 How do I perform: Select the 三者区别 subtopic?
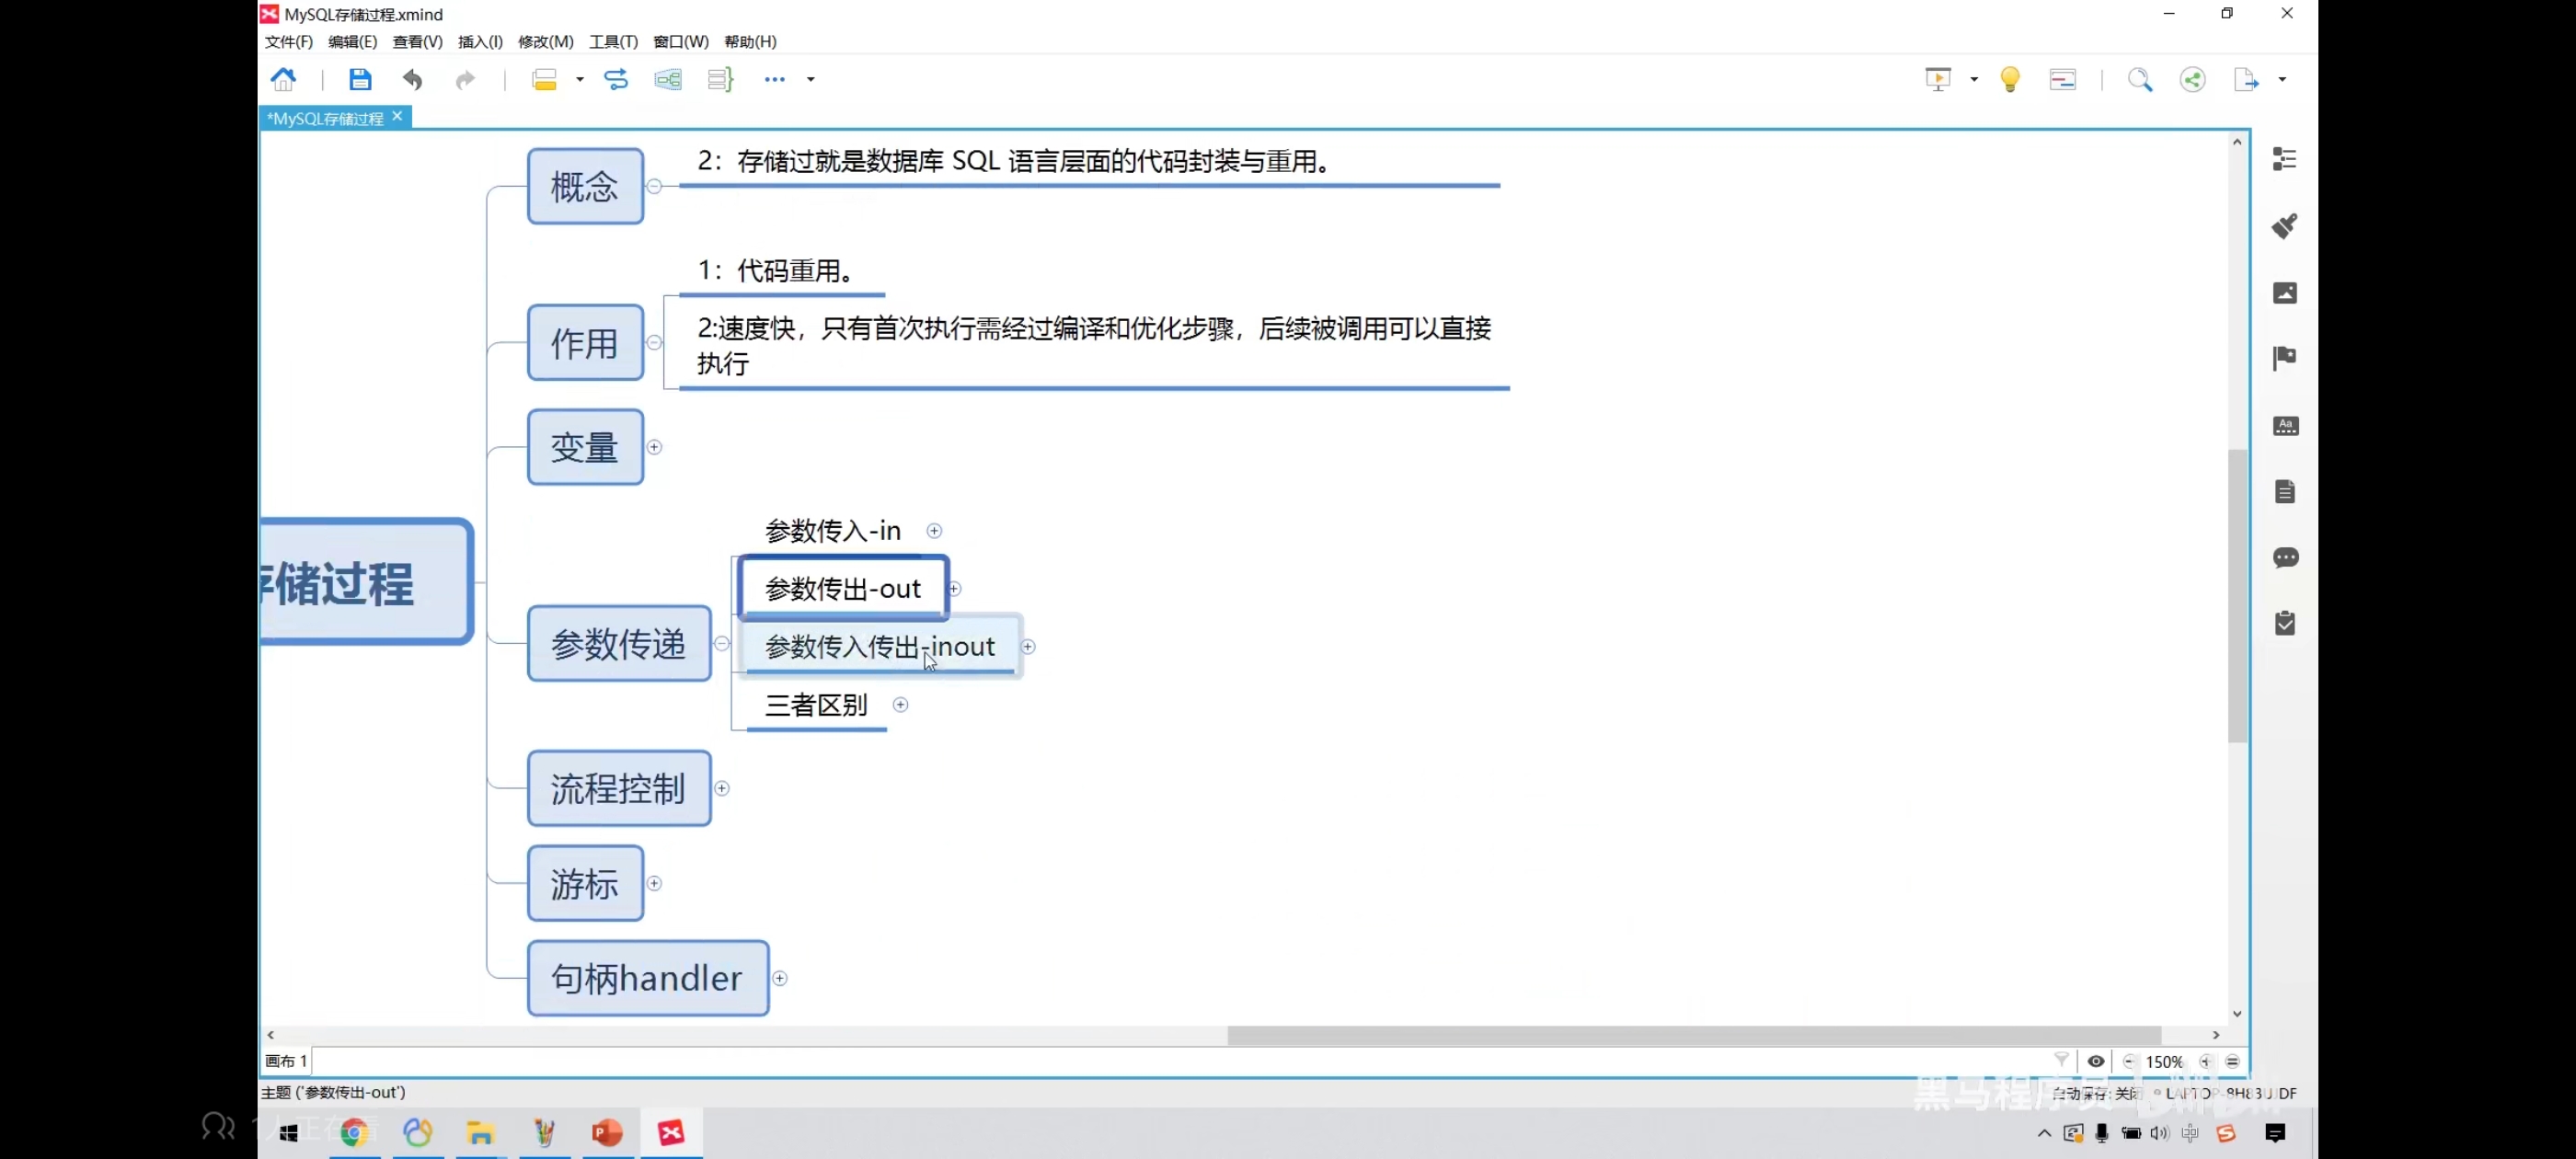[x=815, y=706]
